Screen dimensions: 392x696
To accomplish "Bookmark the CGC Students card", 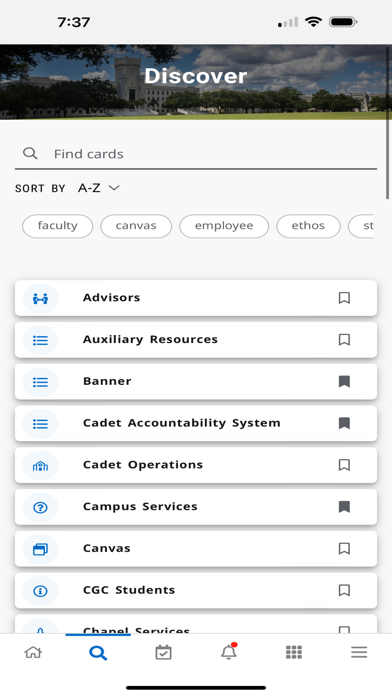I will point(344,590).
